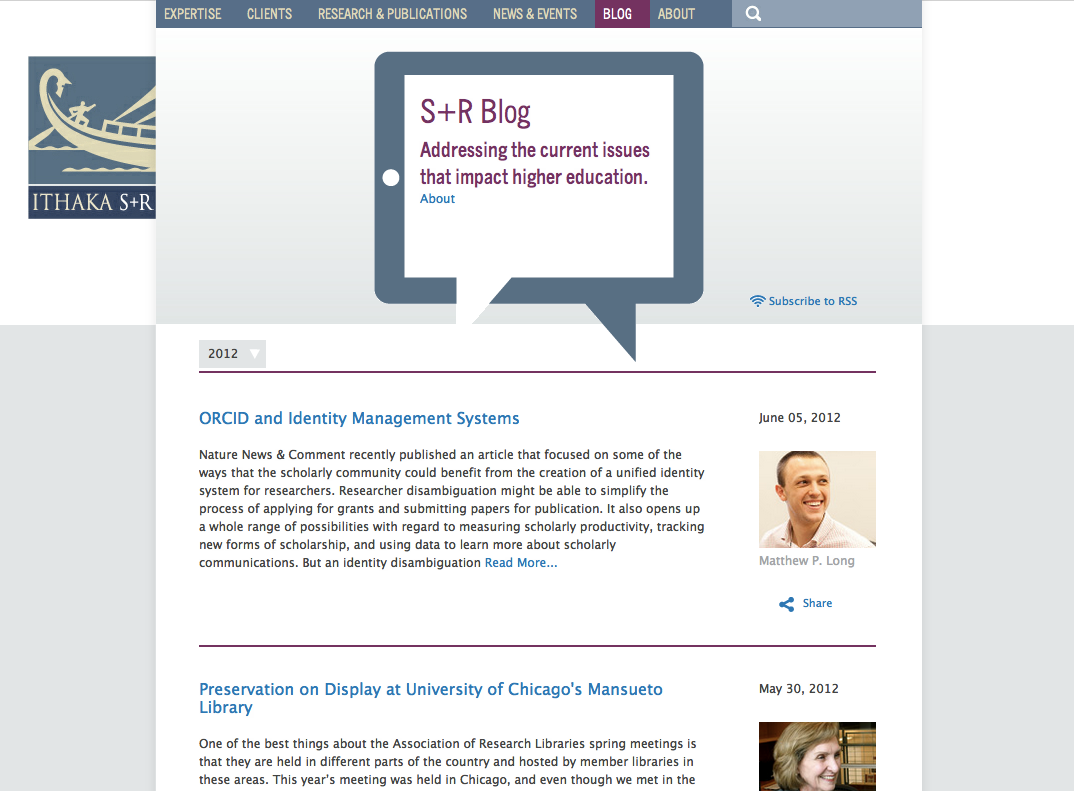Open the Clients menu item
The height and width of the screenshot is (791, 1074).
[269, 14]
